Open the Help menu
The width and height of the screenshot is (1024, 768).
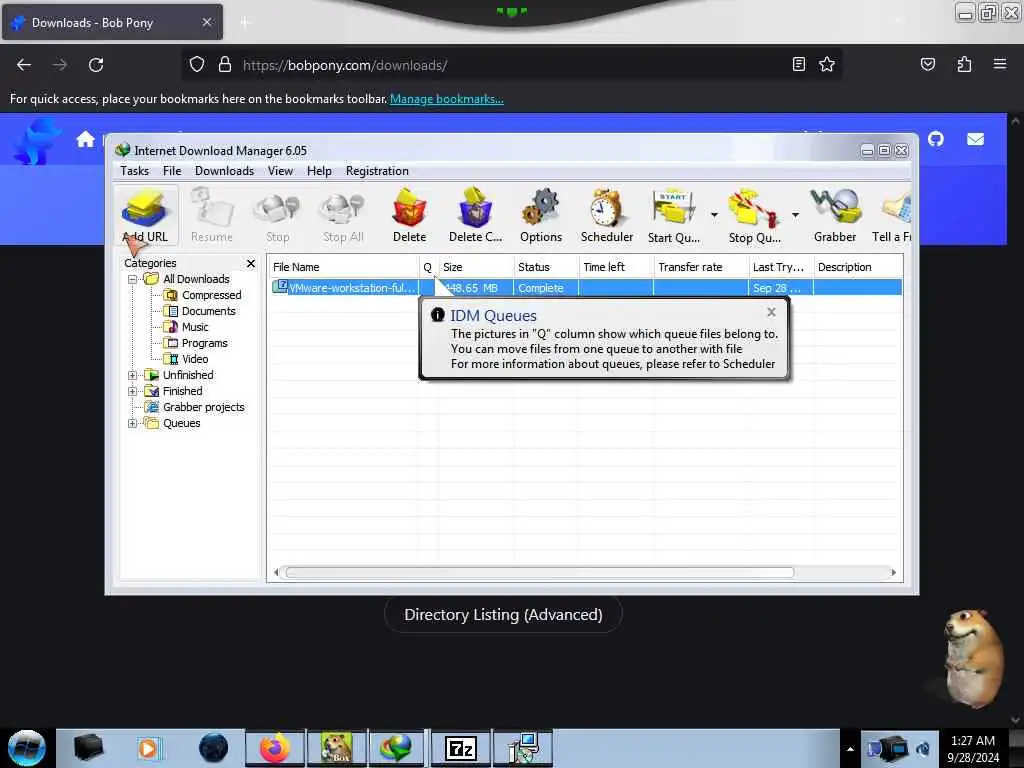pos(319,170)
